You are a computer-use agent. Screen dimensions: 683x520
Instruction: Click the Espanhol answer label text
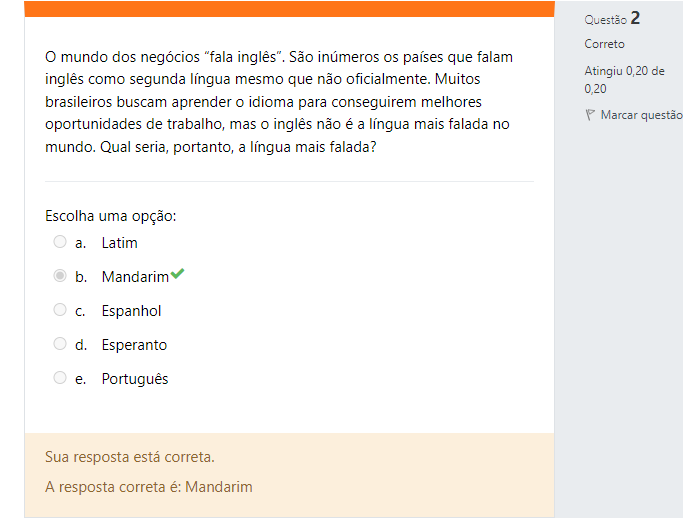point(131,311)
